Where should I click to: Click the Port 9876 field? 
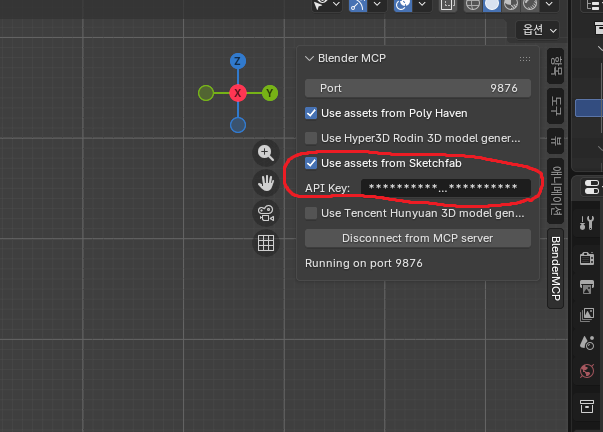[x=418, y=88]
